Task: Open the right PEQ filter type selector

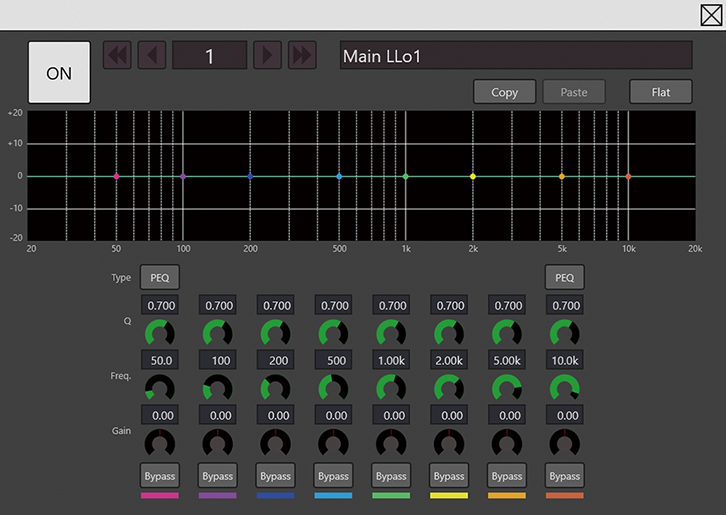Action: (x=565, y=277)
